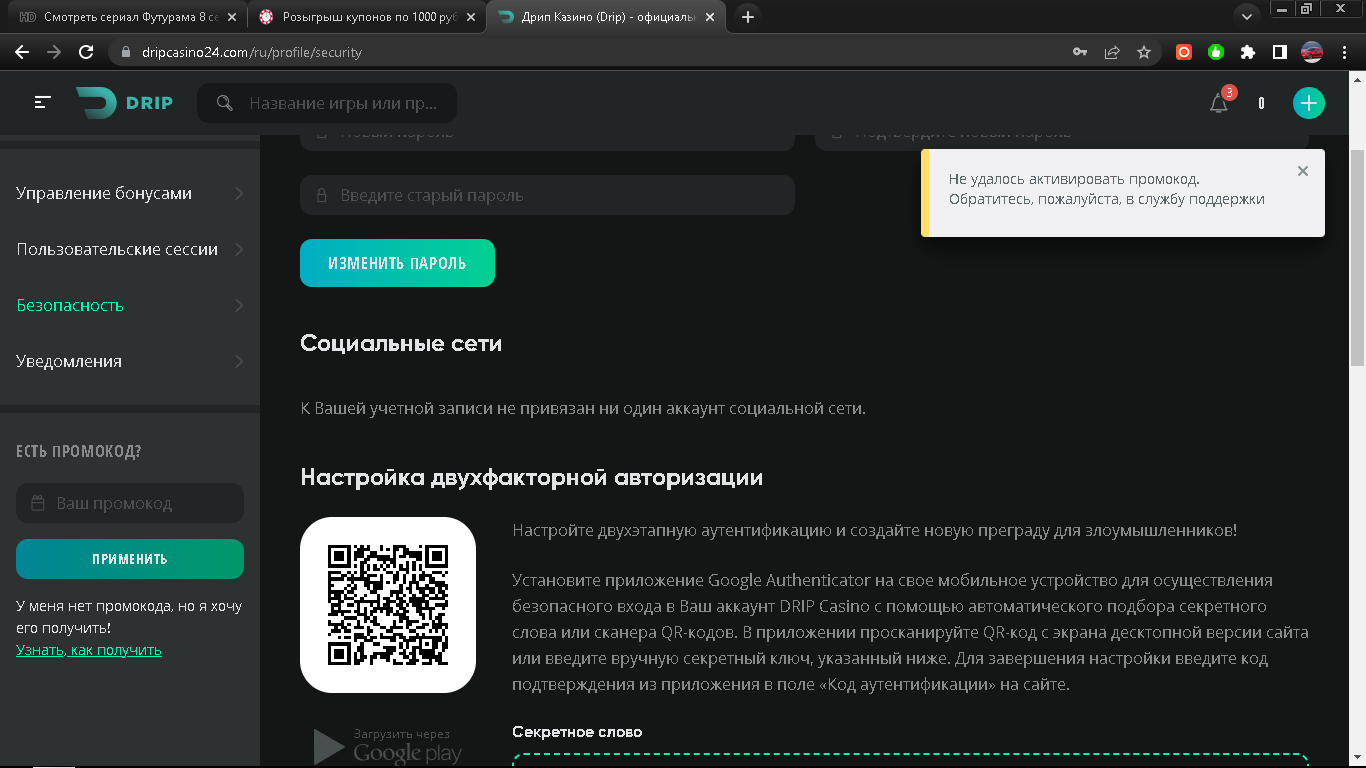This screenshot has width=1366, height=768.
Task: Expand the Пользовательские сессии chevron
Action: click(x=239, y=249)
